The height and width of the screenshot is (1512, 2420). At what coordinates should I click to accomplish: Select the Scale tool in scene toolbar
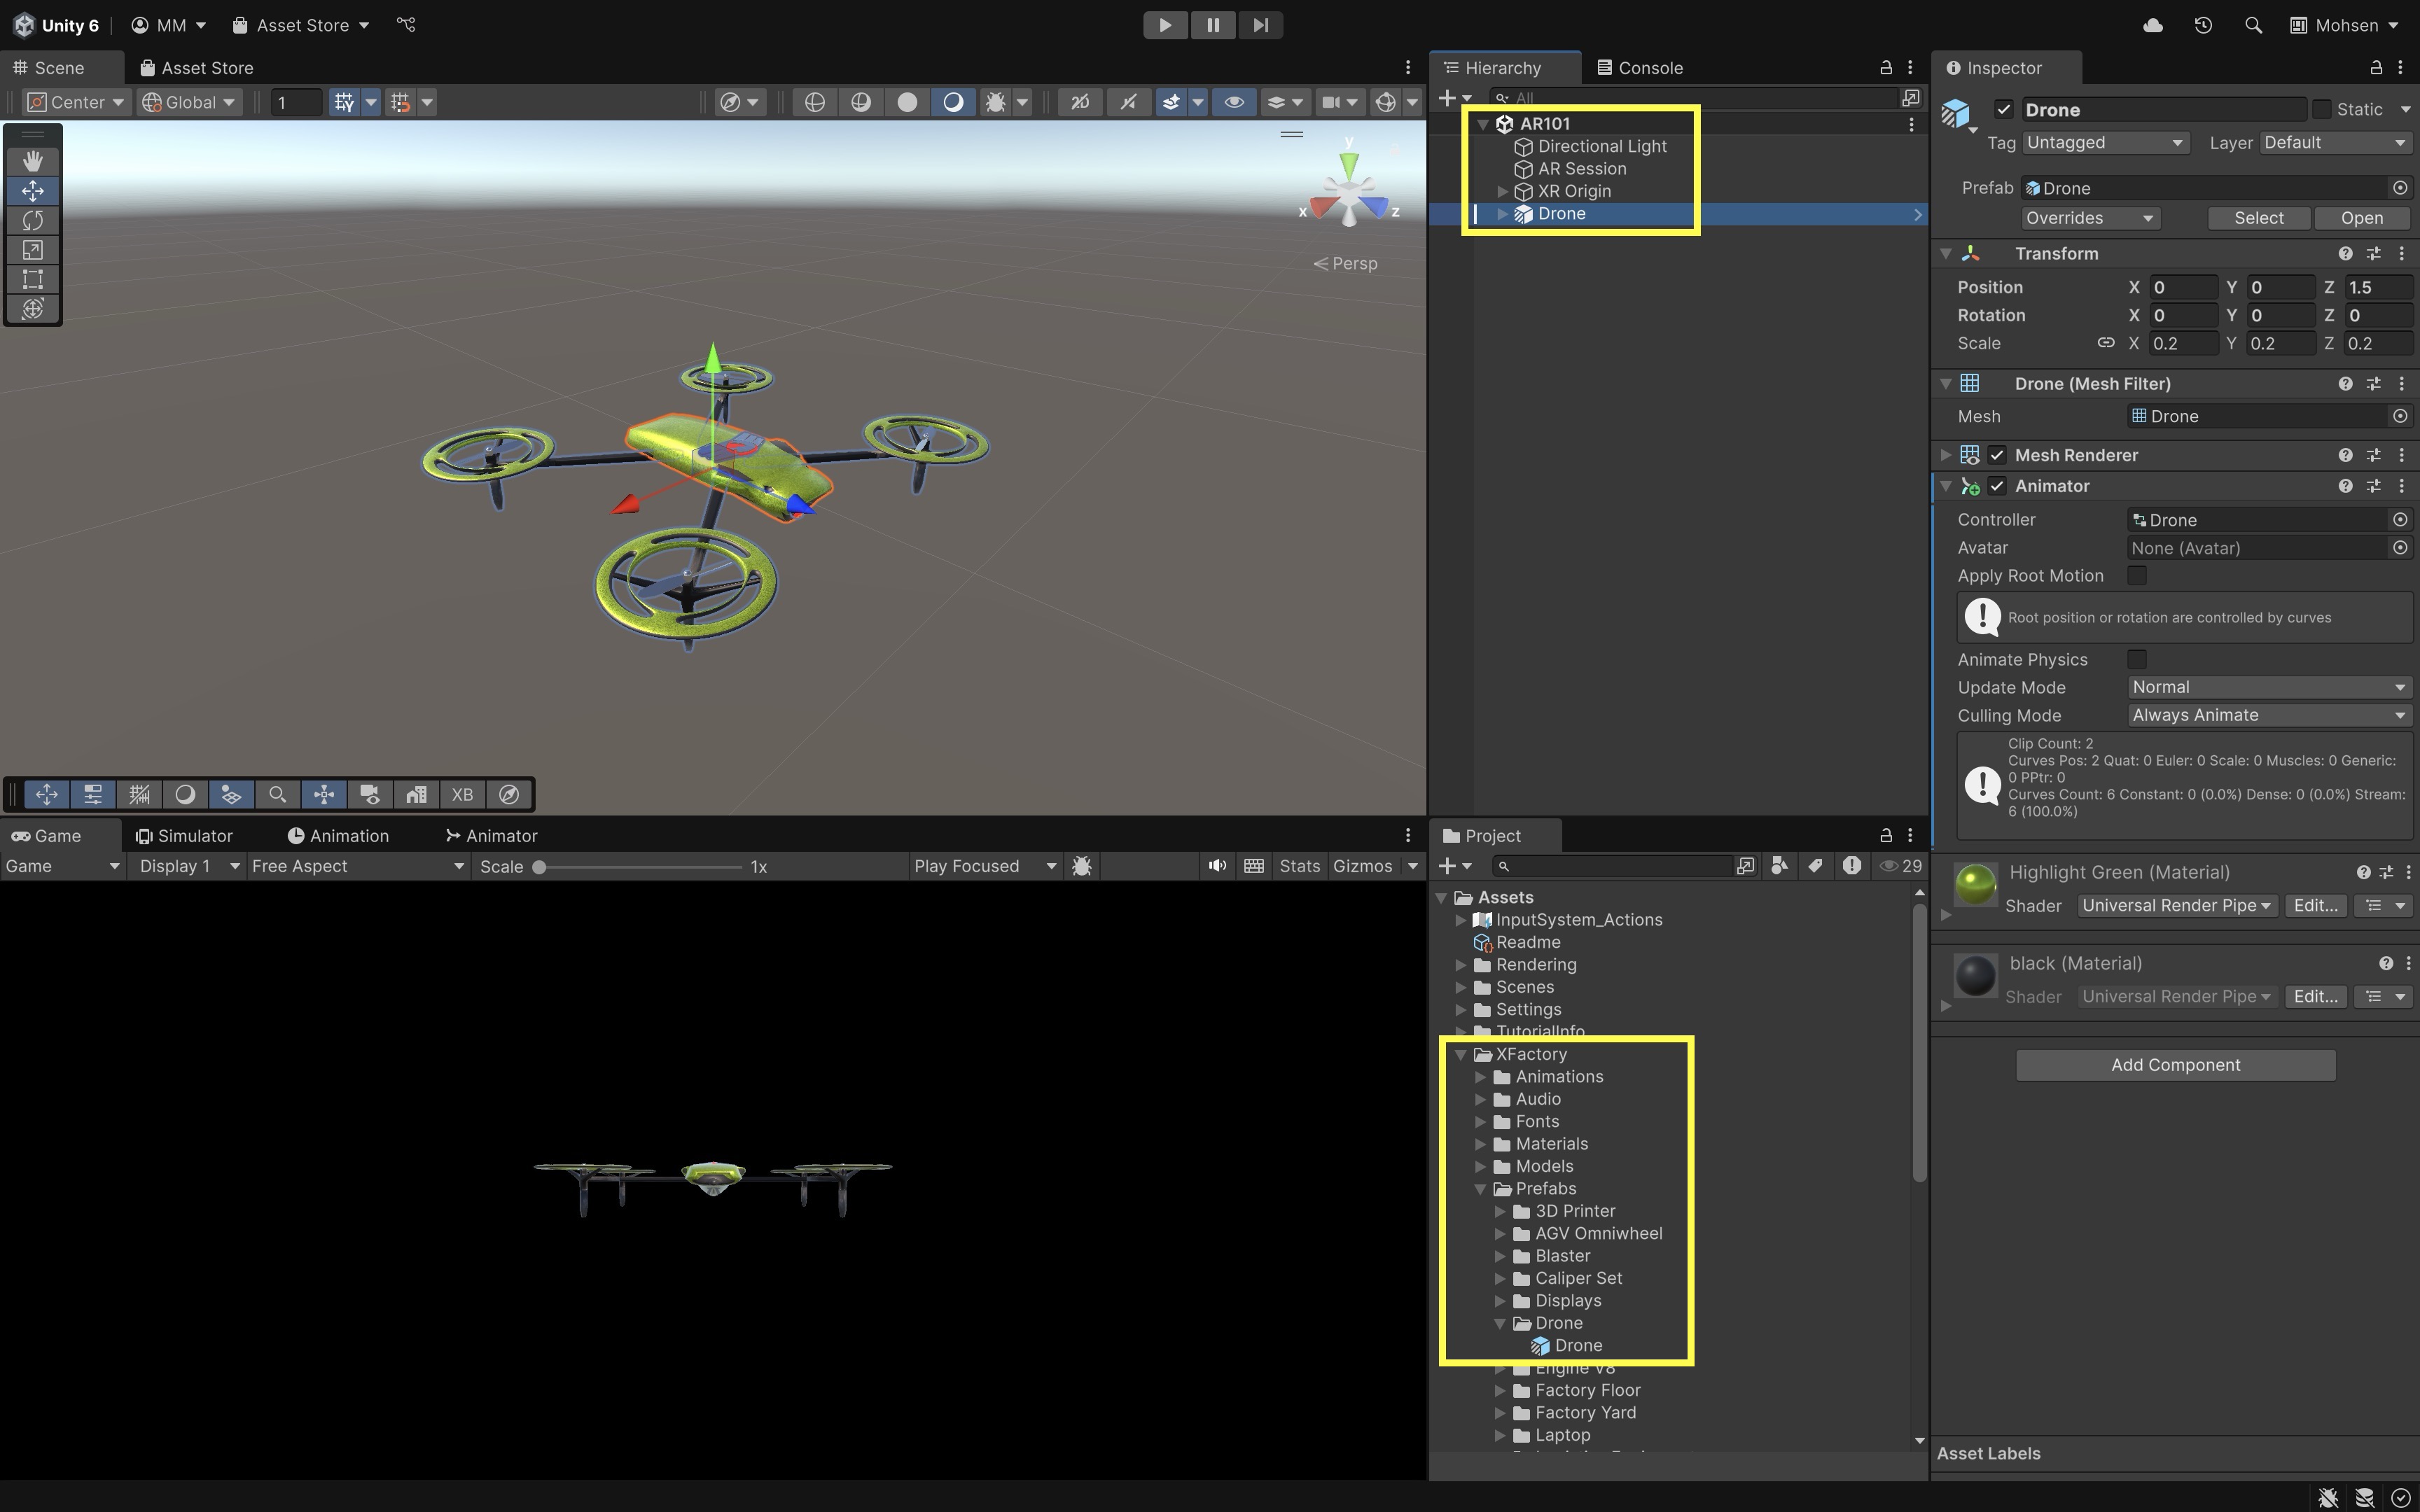(x=32, y=250)
